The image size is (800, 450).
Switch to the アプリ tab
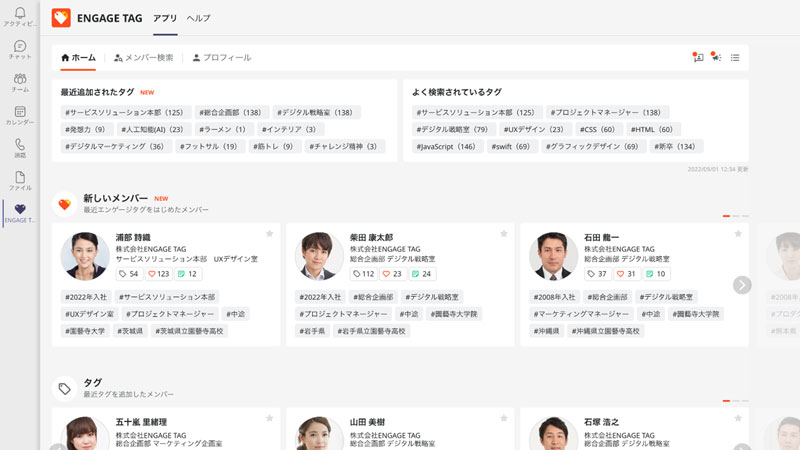165,18
